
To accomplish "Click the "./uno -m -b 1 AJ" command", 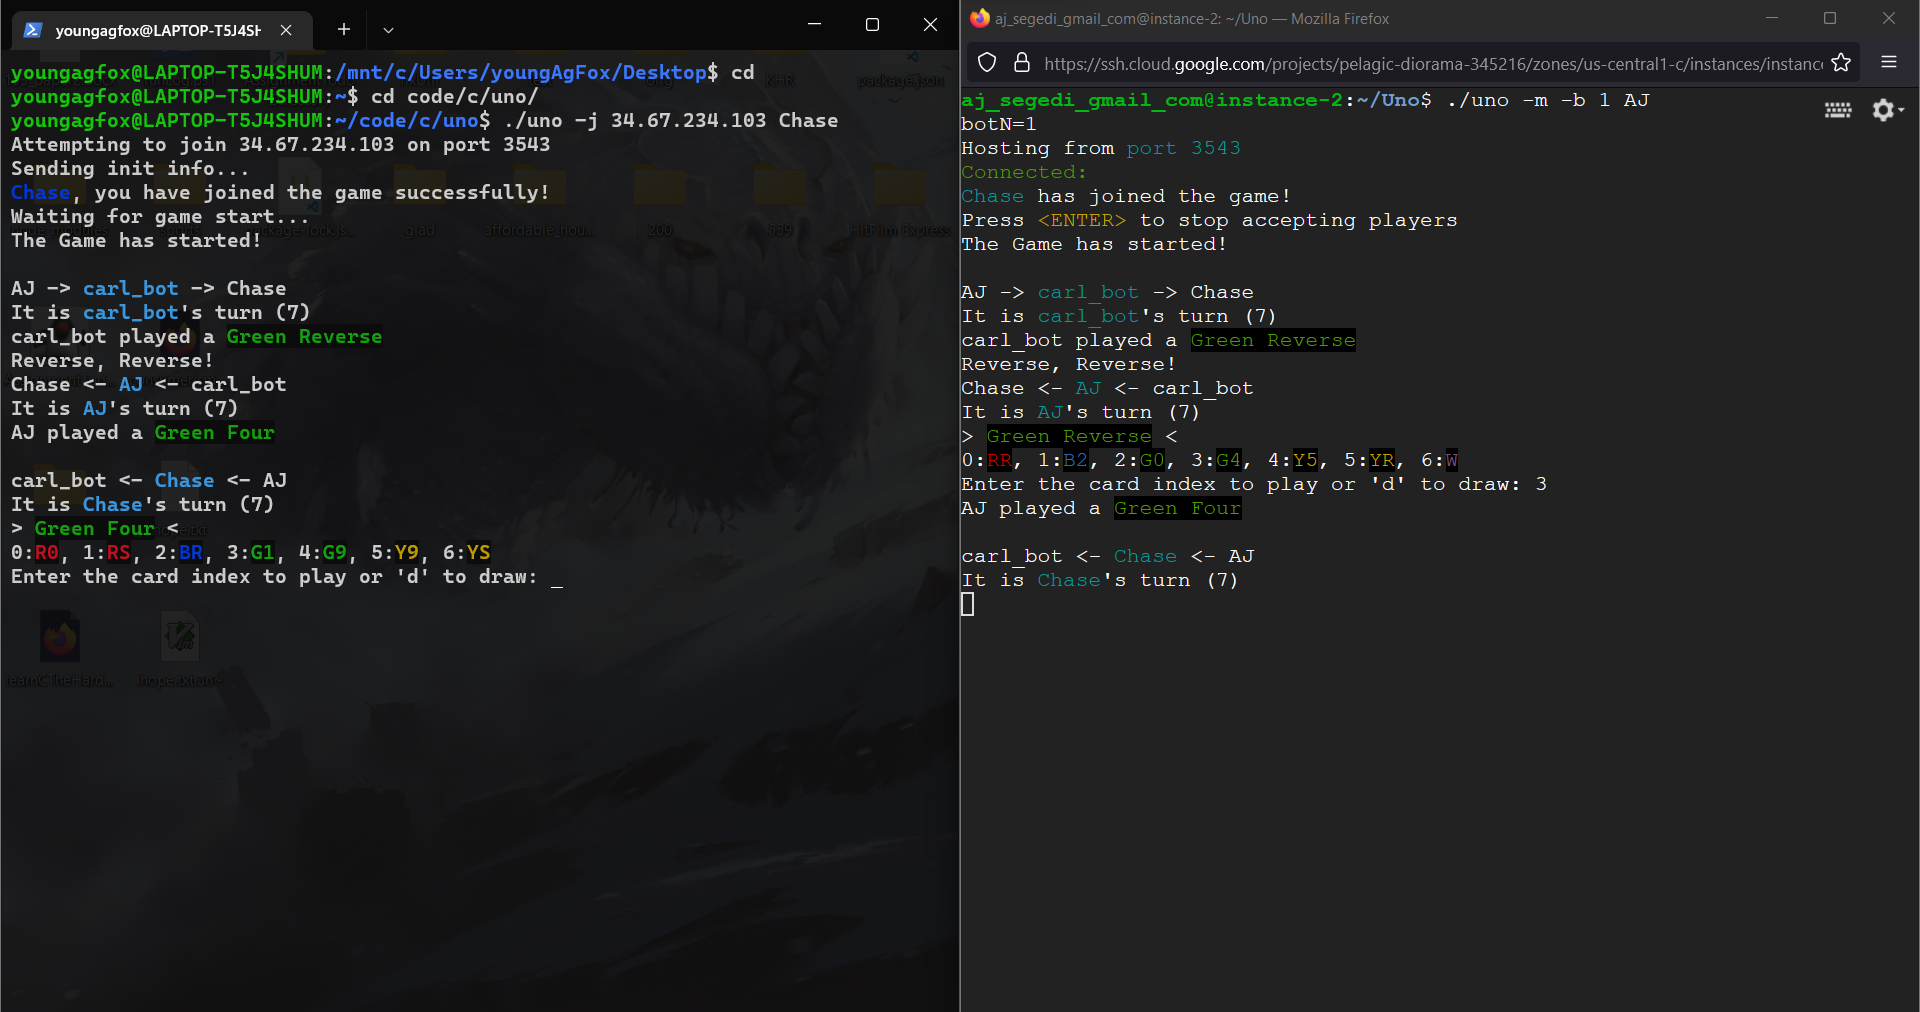I will coord(1547,100).
